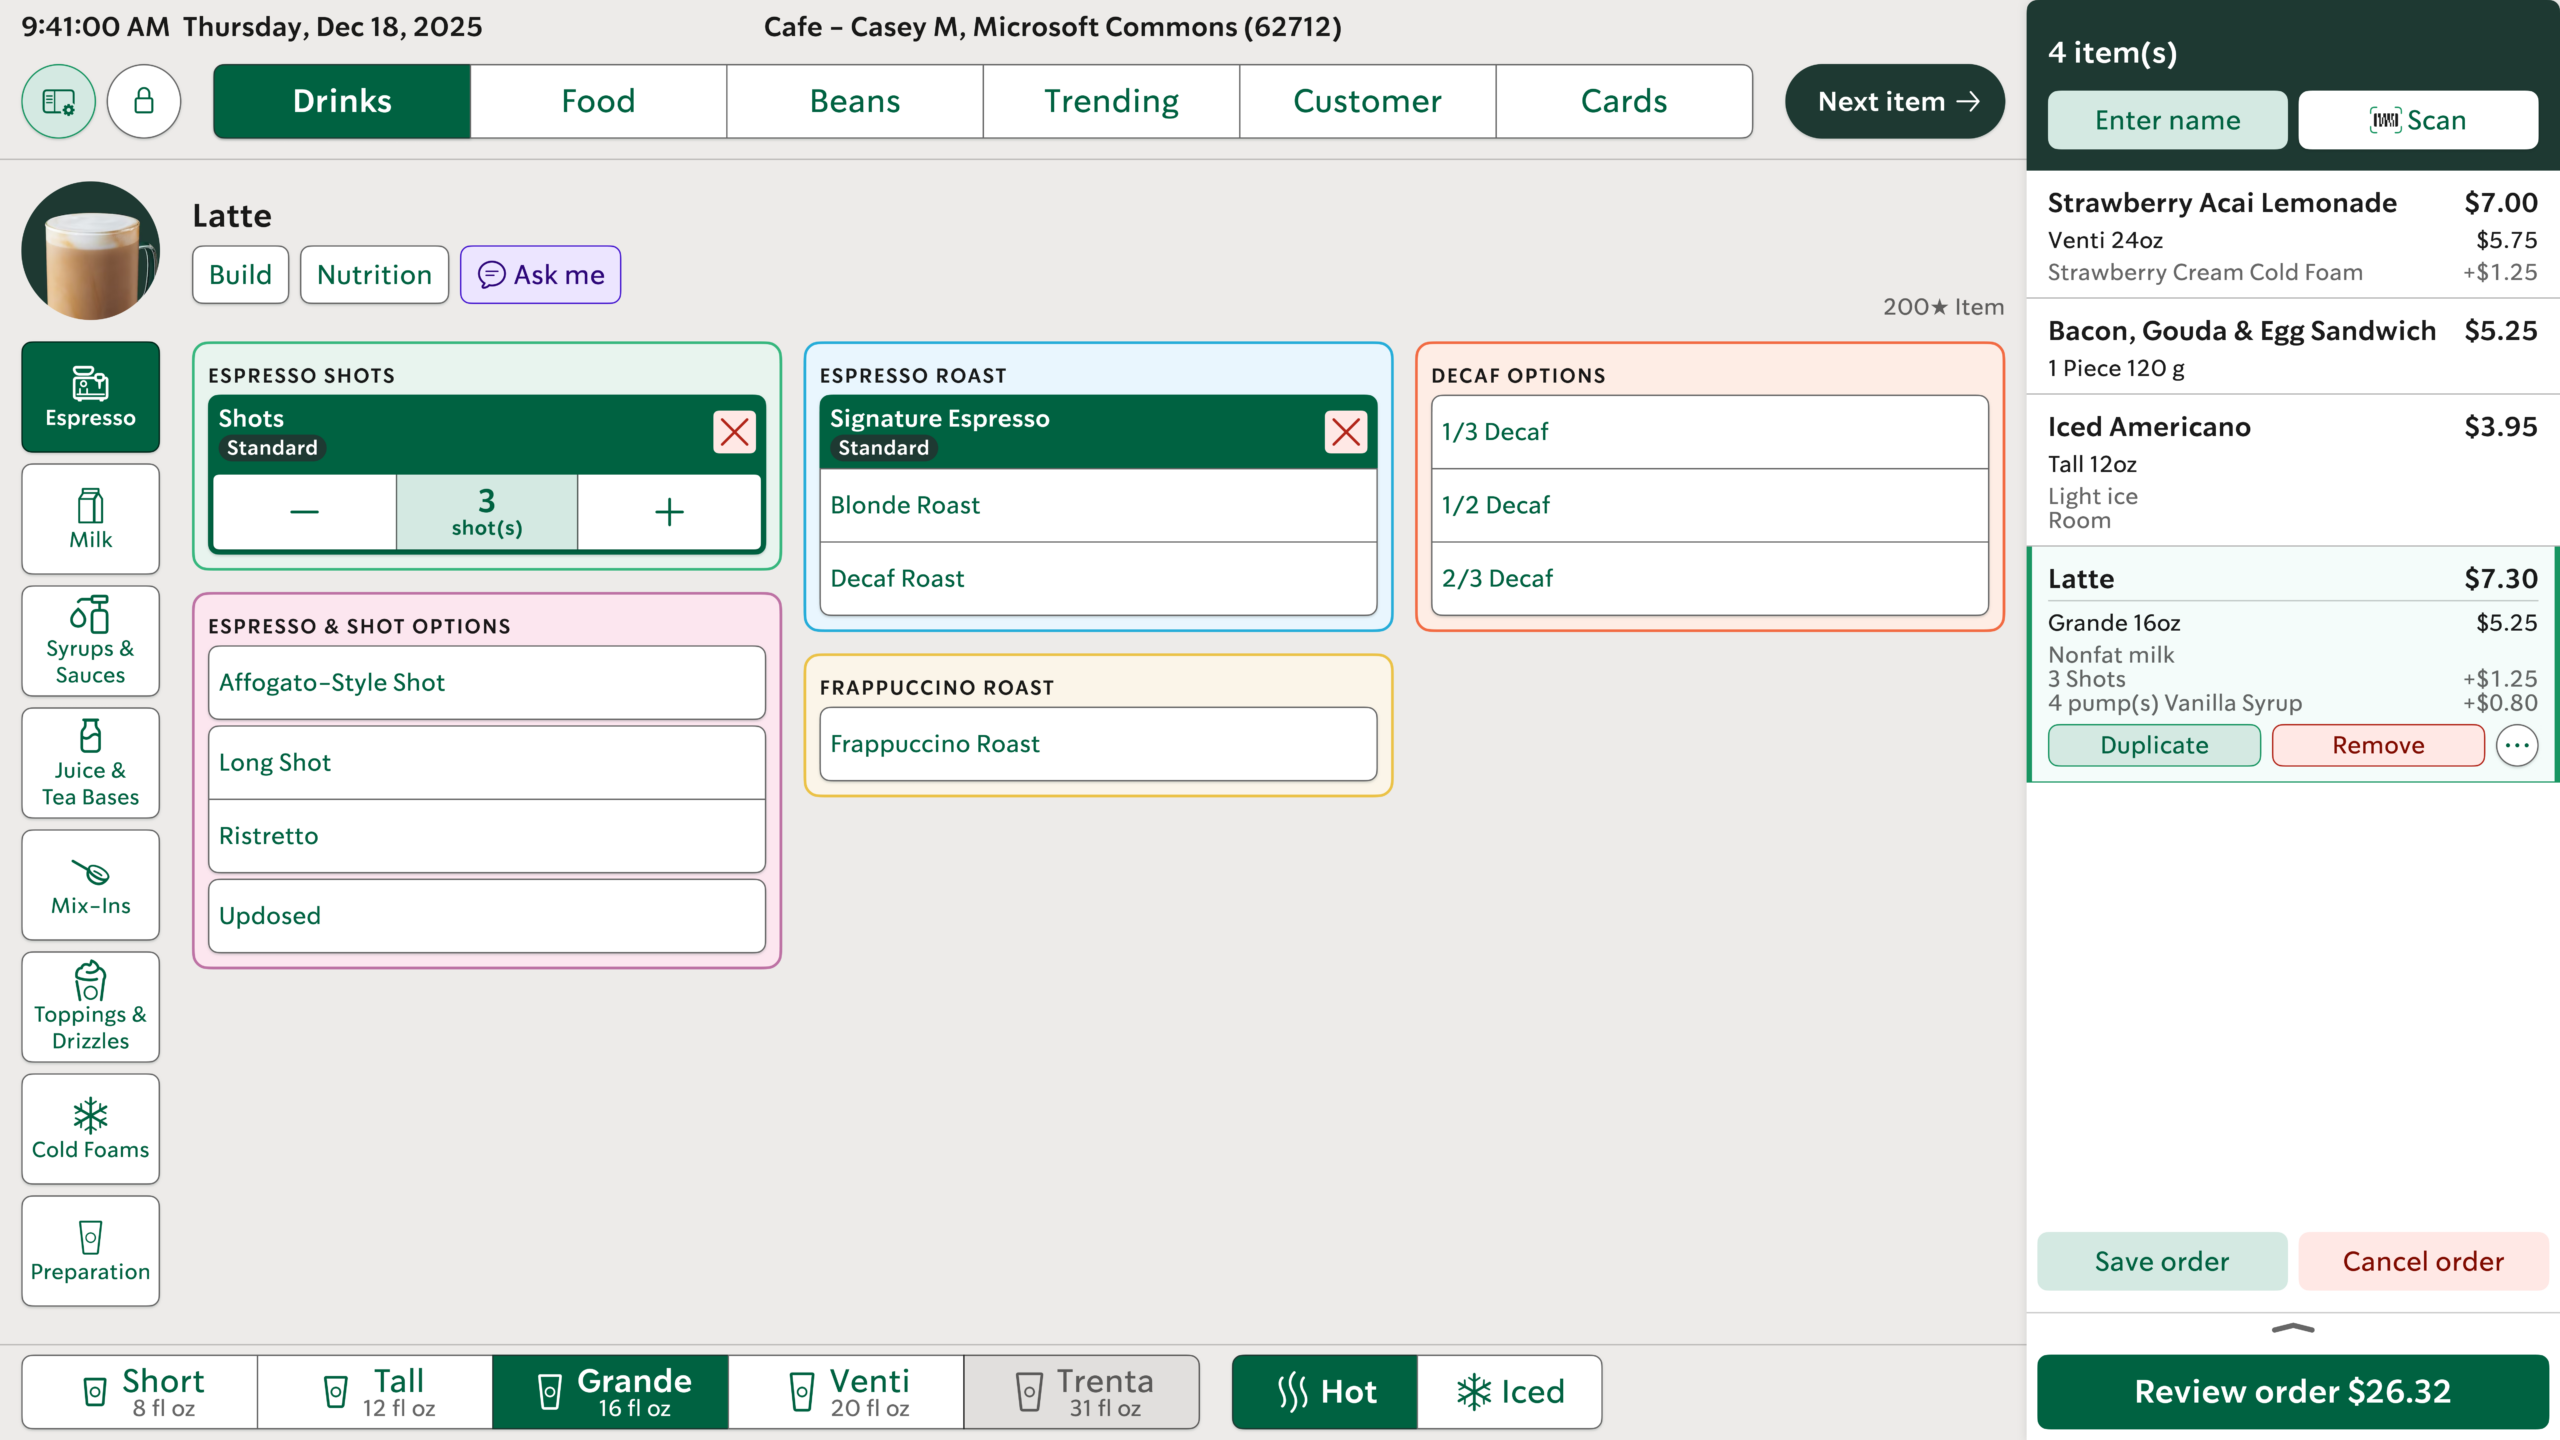Select Decaf Roast espresso
The height and width of the screenshot is (1440, 2560).
1098,578
